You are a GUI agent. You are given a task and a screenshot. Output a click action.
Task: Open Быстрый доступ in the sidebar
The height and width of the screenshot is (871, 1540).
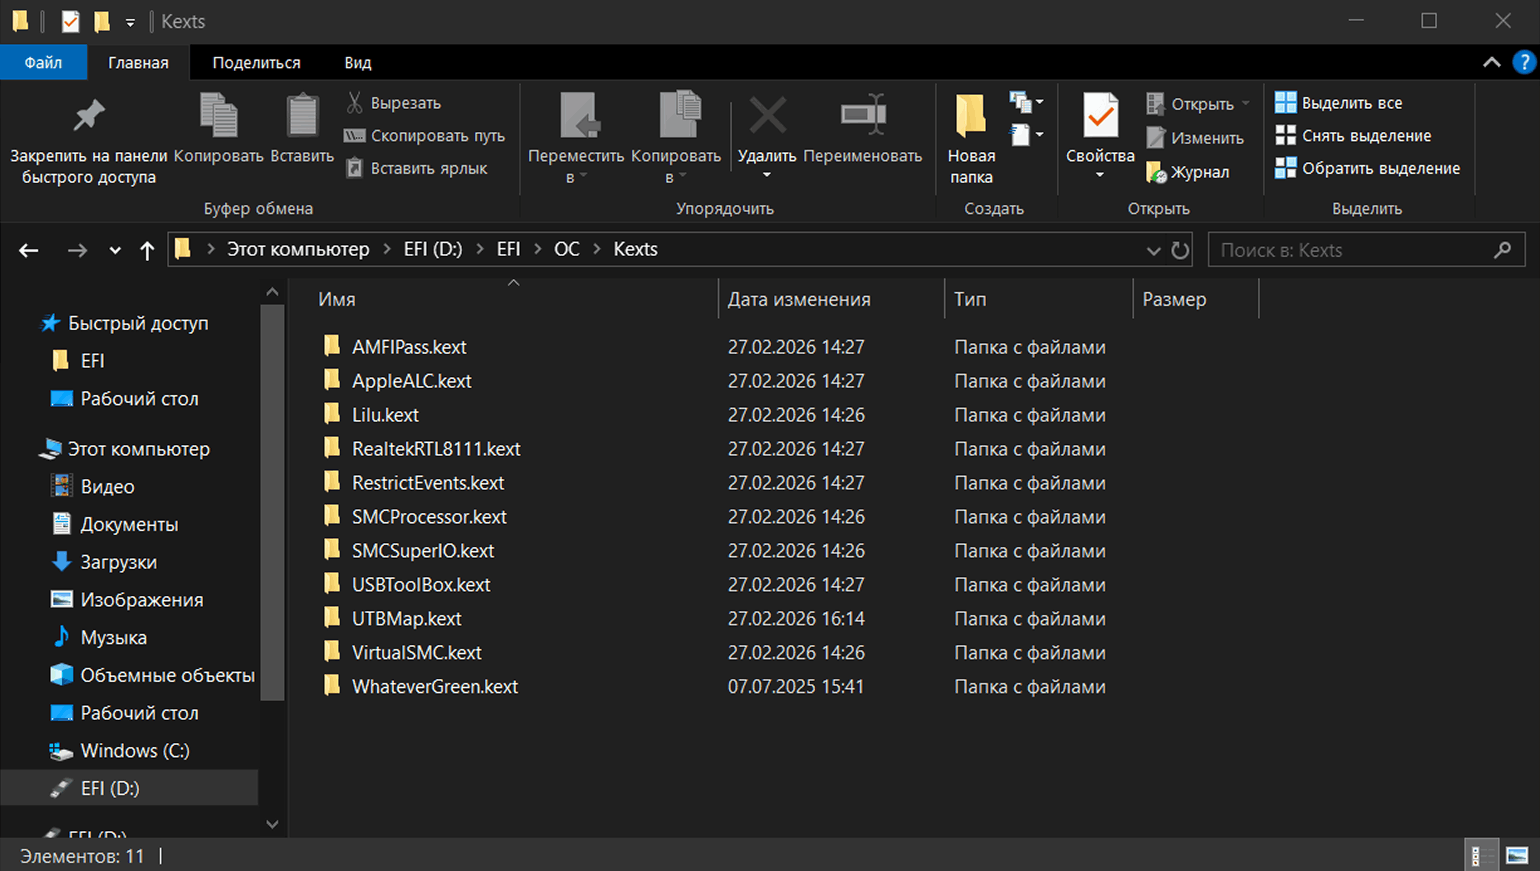[x=138, y=323]
